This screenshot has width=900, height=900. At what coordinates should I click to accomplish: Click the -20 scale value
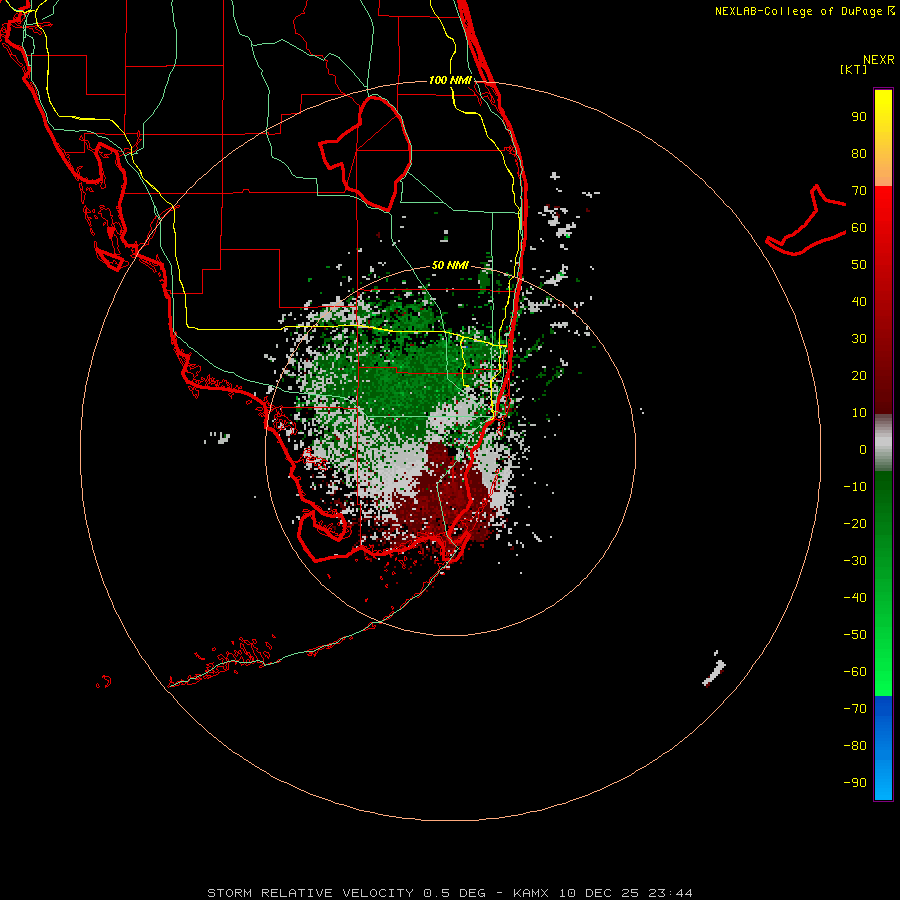855,523
